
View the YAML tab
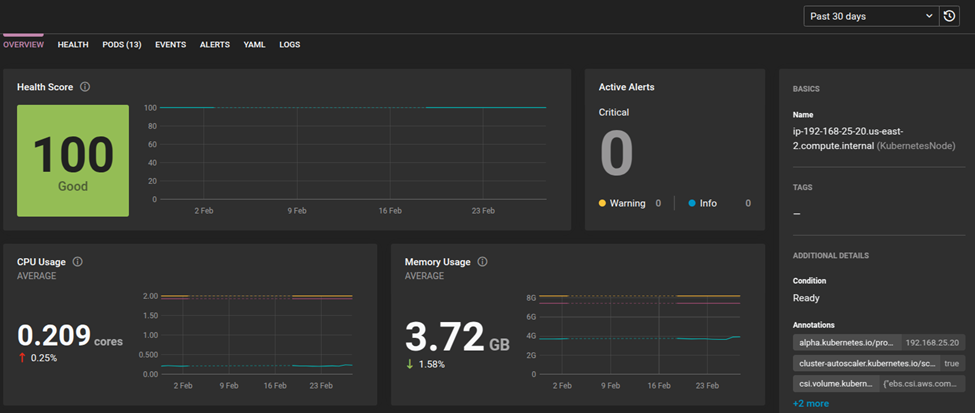coord(254,45)
